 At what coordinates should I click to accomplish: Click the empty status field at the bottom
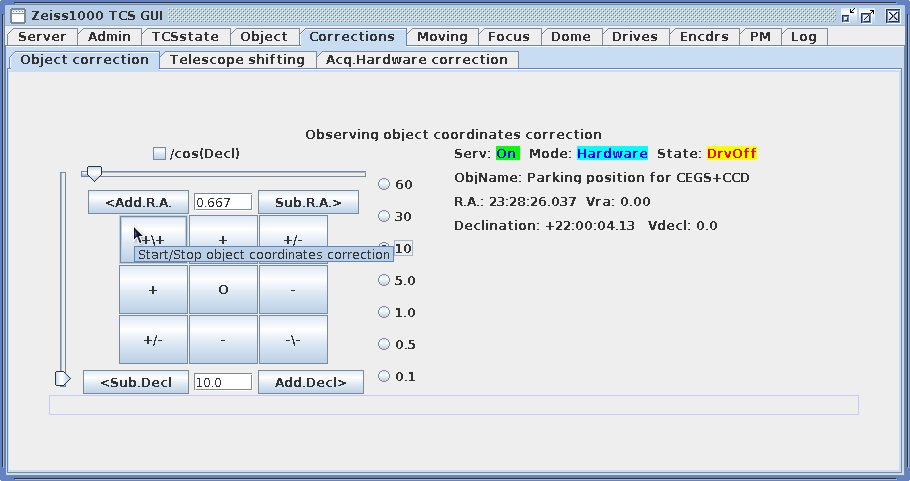tap(453, 405)
